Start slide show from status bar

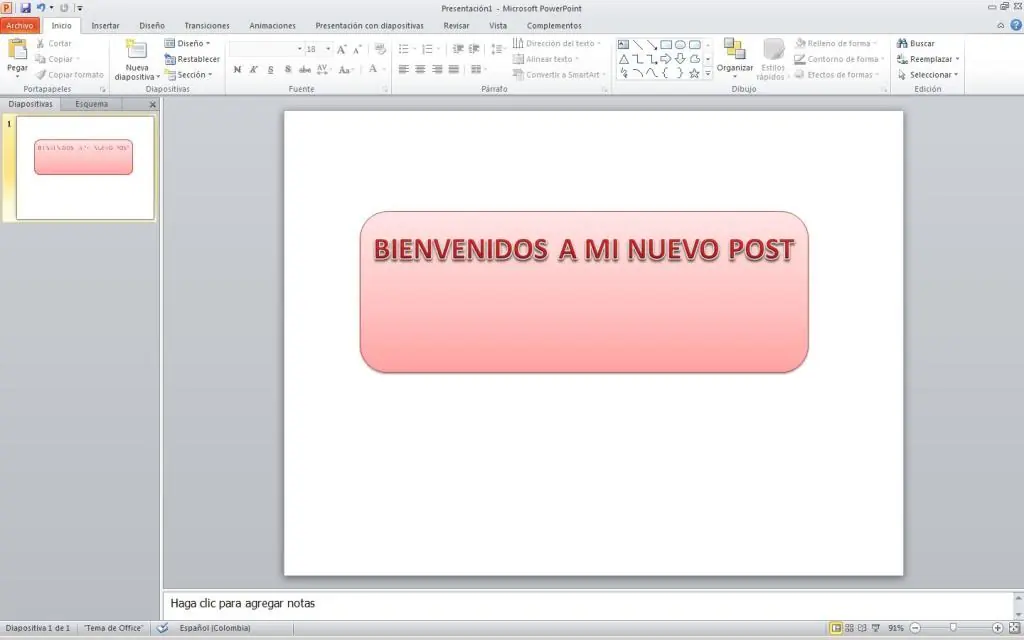(x=876, y=628)
